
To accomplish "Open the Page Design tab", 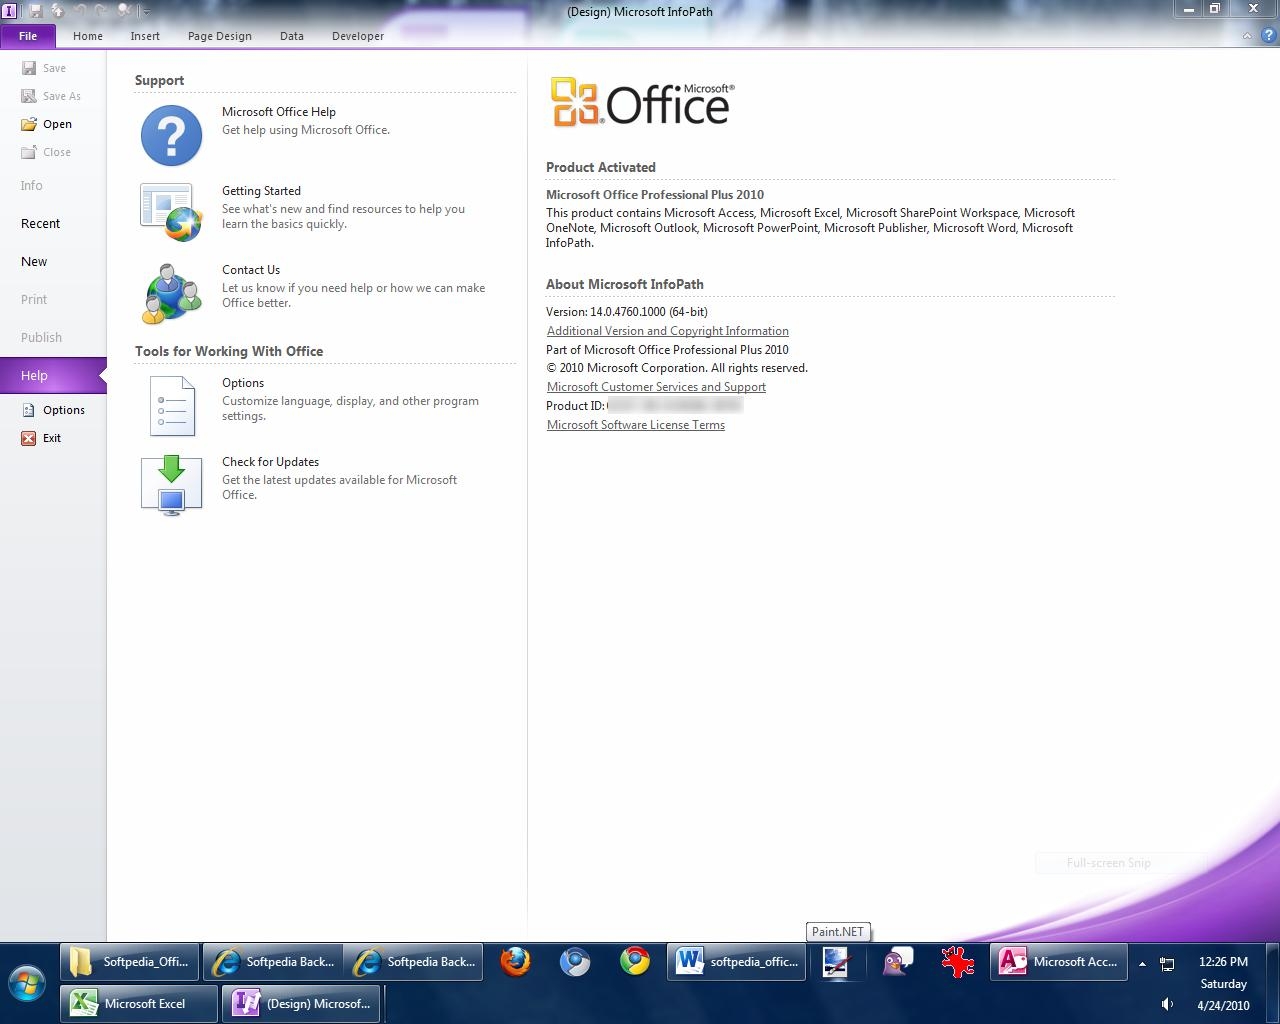I will click(220, 36).
